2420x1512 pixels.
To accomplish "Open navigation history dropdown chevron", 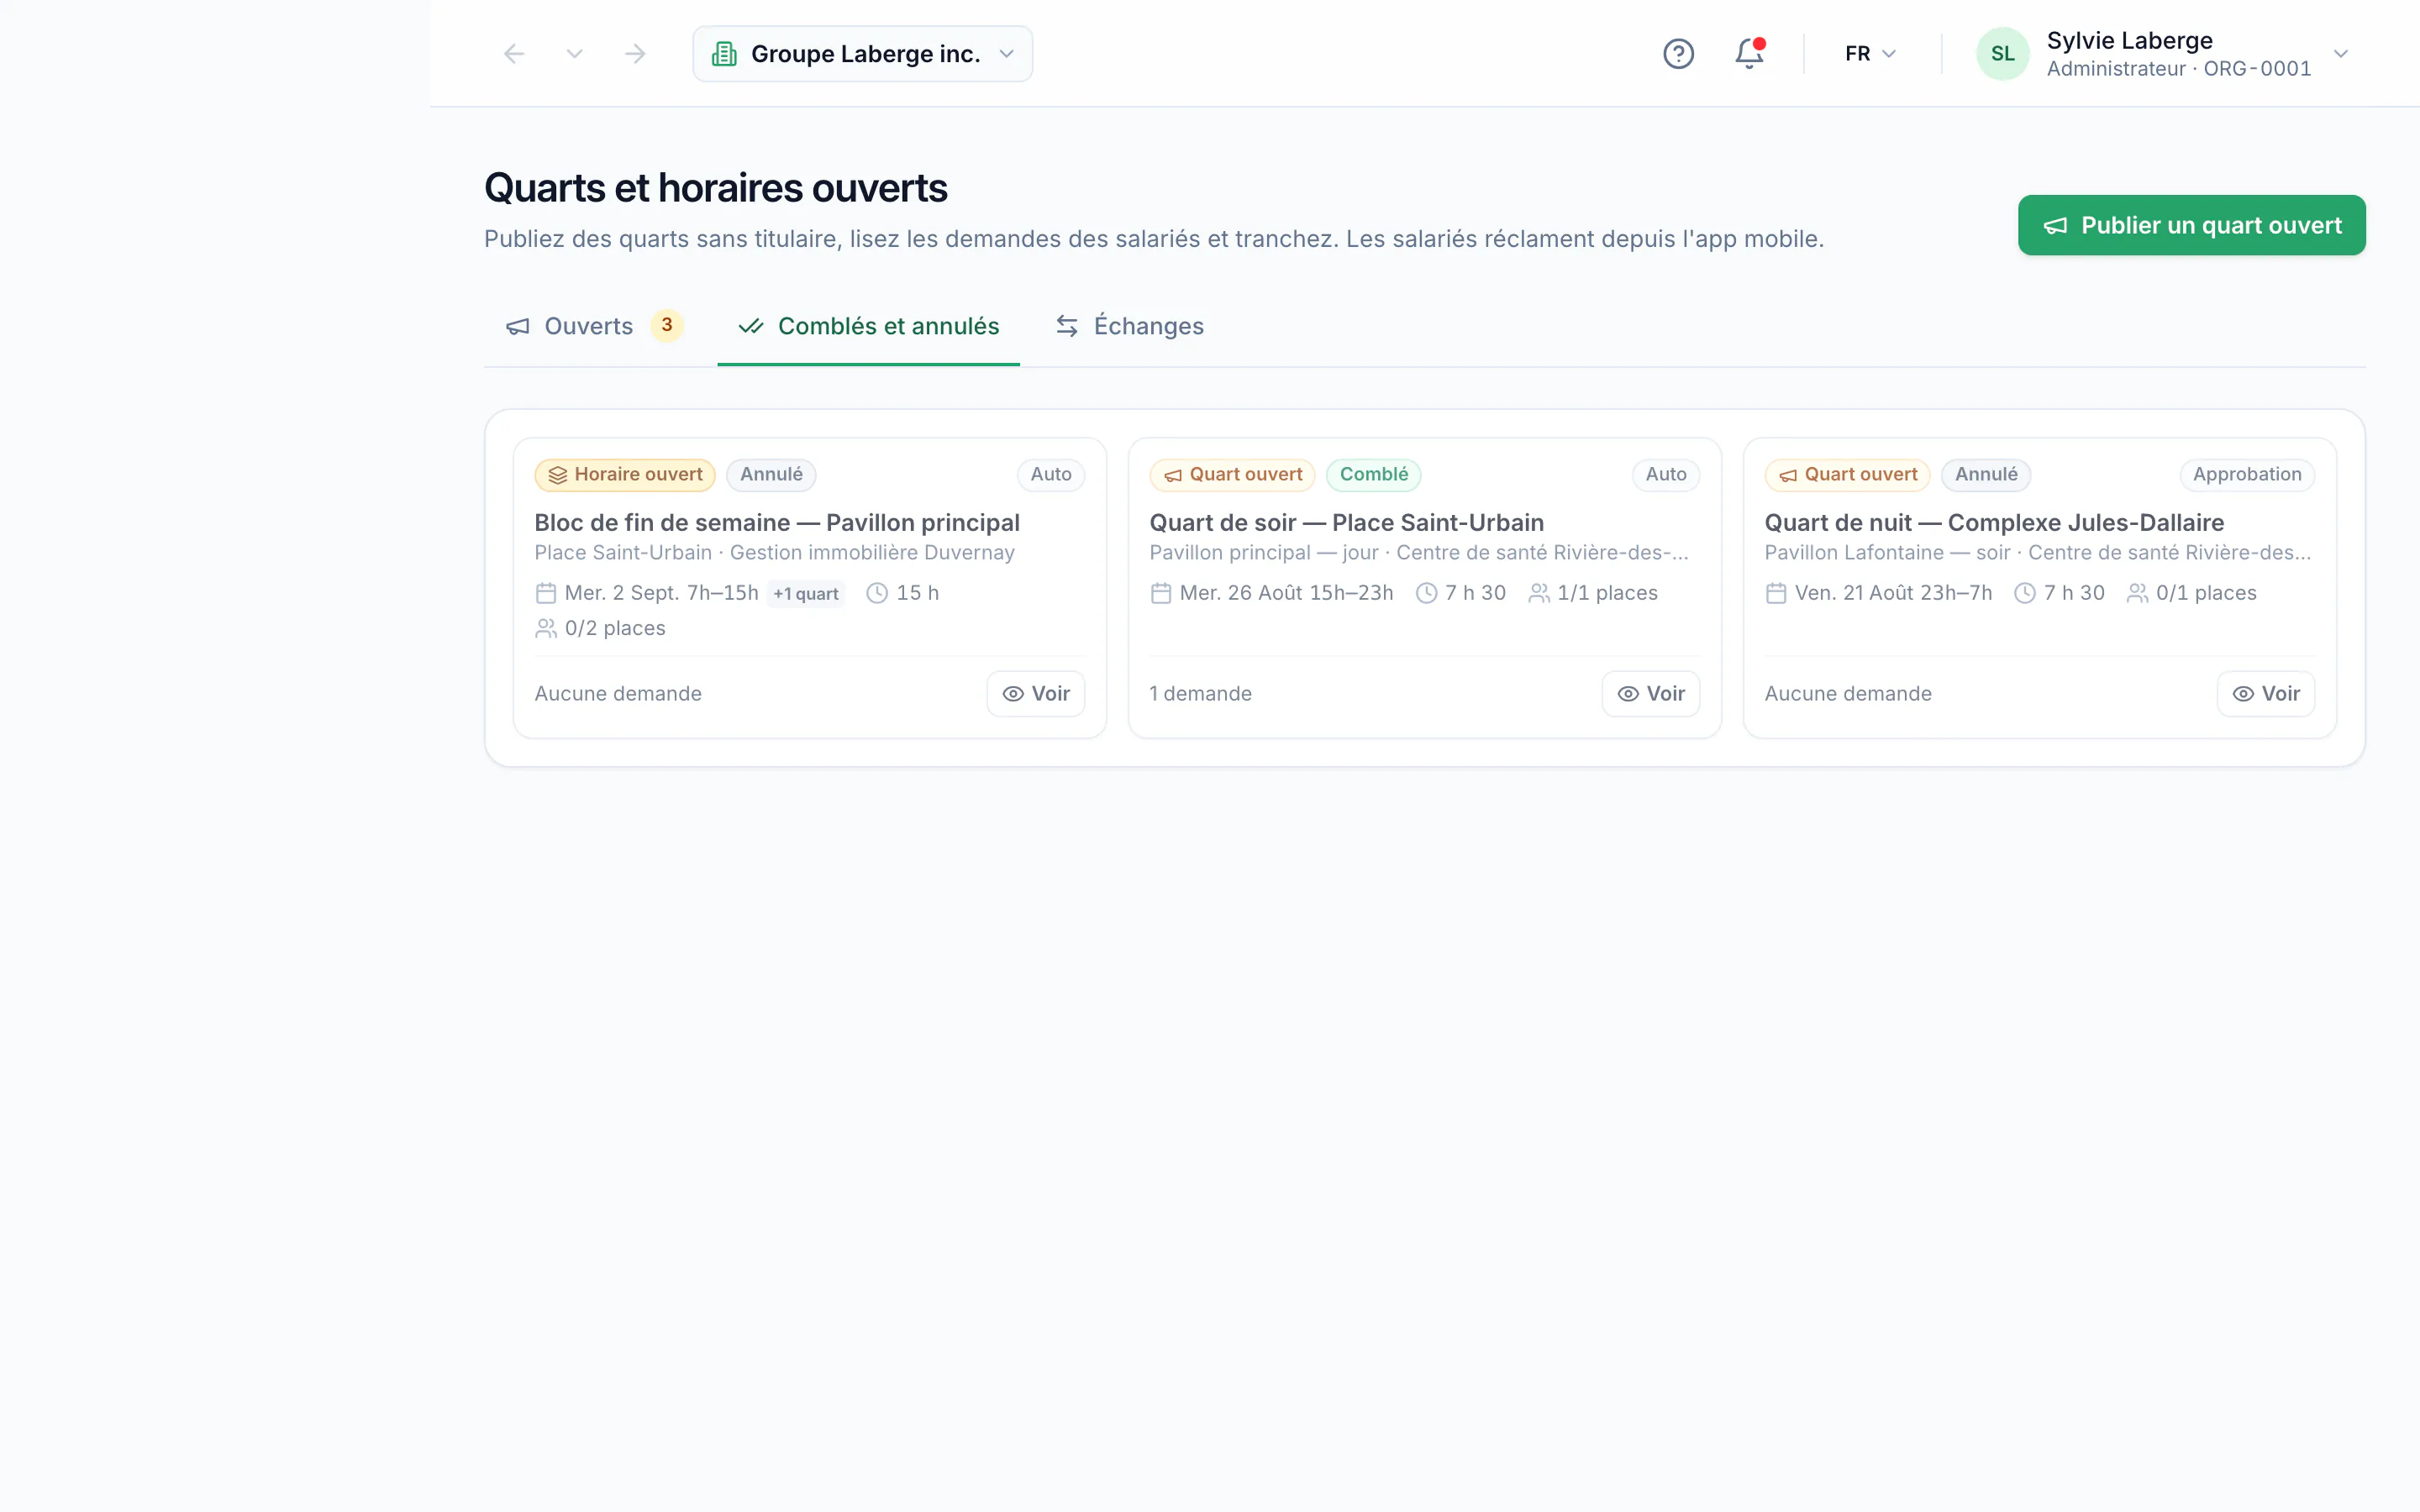I will [x=574, y=54].
